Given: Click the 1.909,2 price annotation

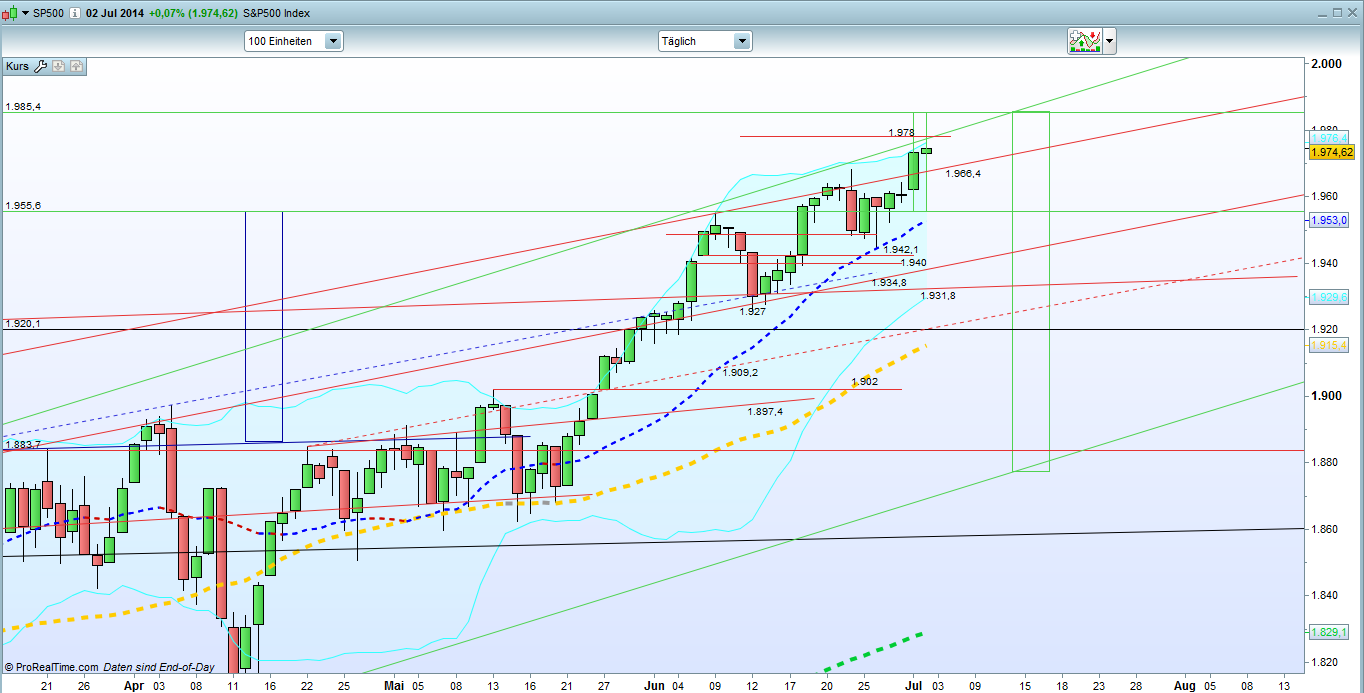Looking at the screenshot, I should coord(740,372).
